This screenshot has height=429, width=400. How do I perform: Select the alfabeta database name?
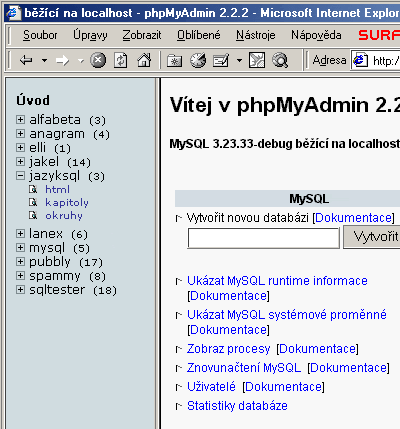tap(55, 119)
